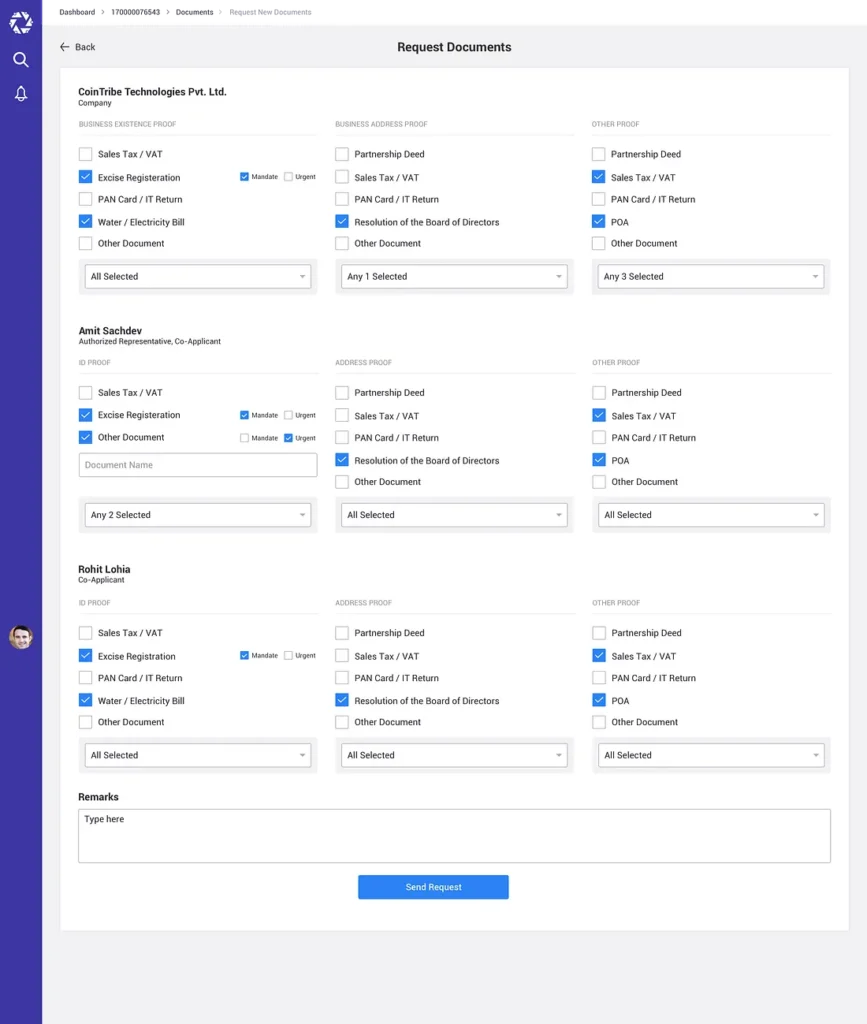Check Partnership Deed under Business Address Proof

click(x=342, y=155)
